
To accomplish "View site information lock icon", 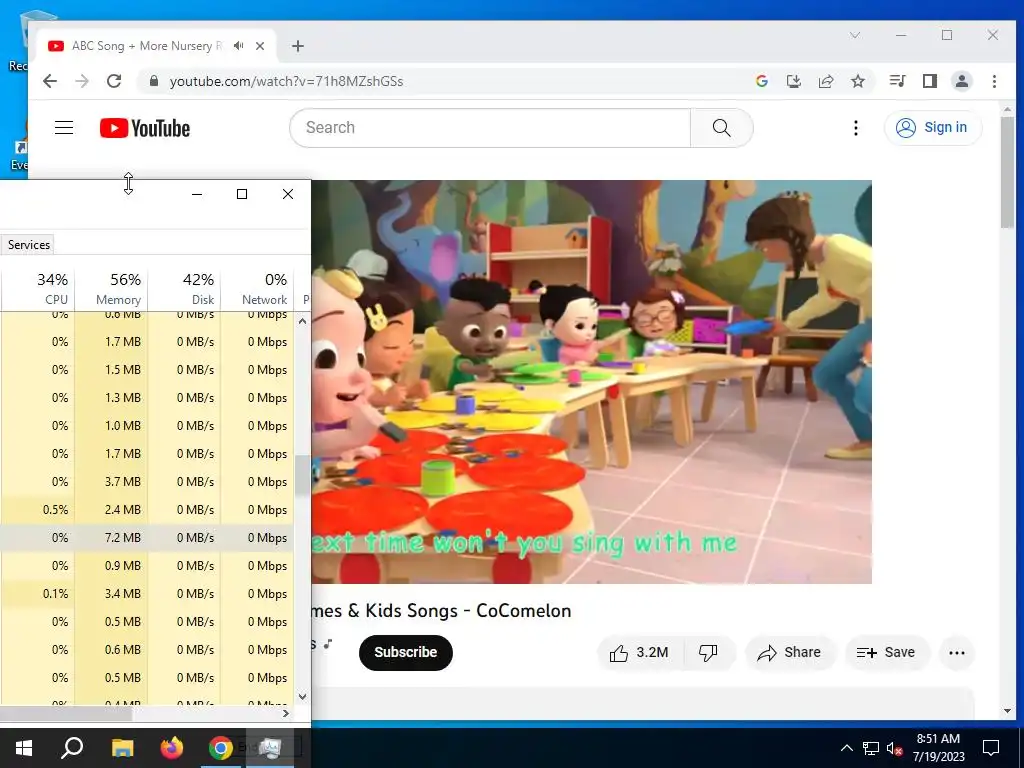I will 153,81.
